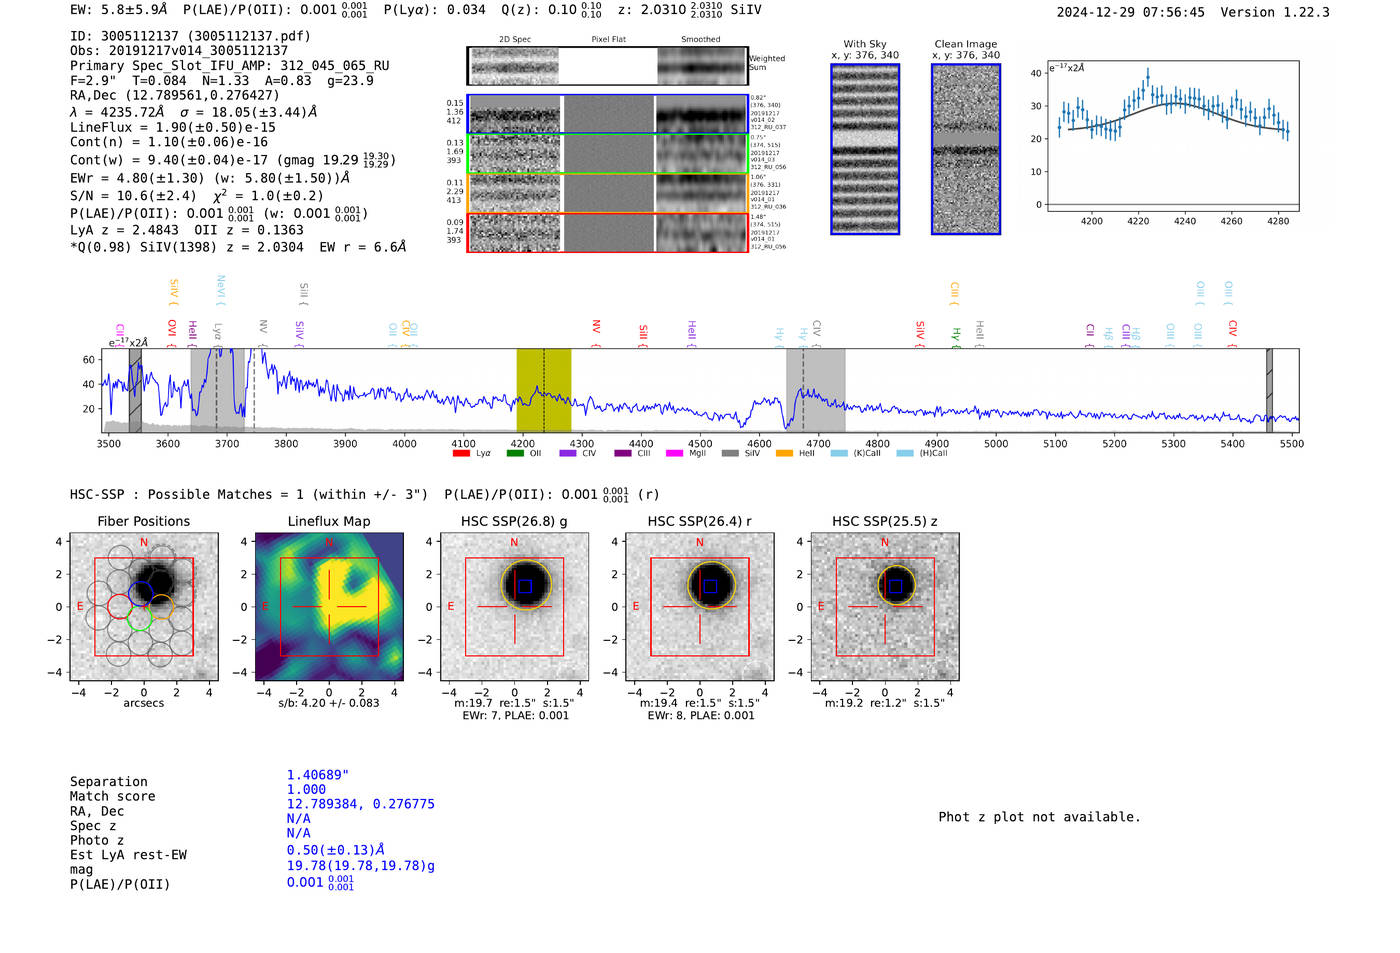
Task: Click the Phot z plot not available message
Action: coord(1039,817)
